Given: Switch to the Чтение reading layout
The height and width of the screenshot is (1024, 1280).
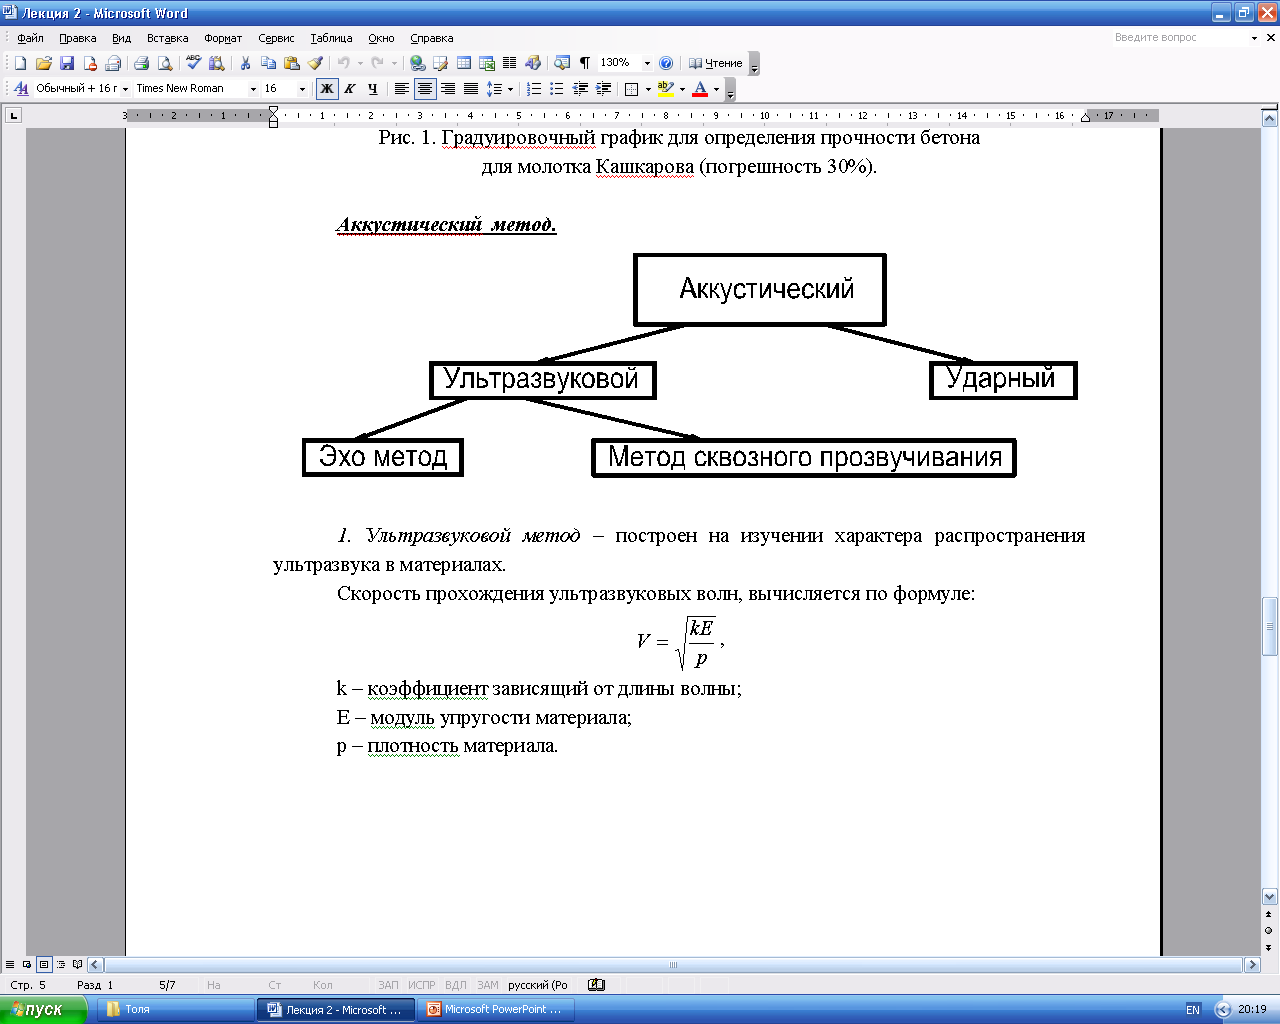Looking at the screenshot, I should coord(715,63).
